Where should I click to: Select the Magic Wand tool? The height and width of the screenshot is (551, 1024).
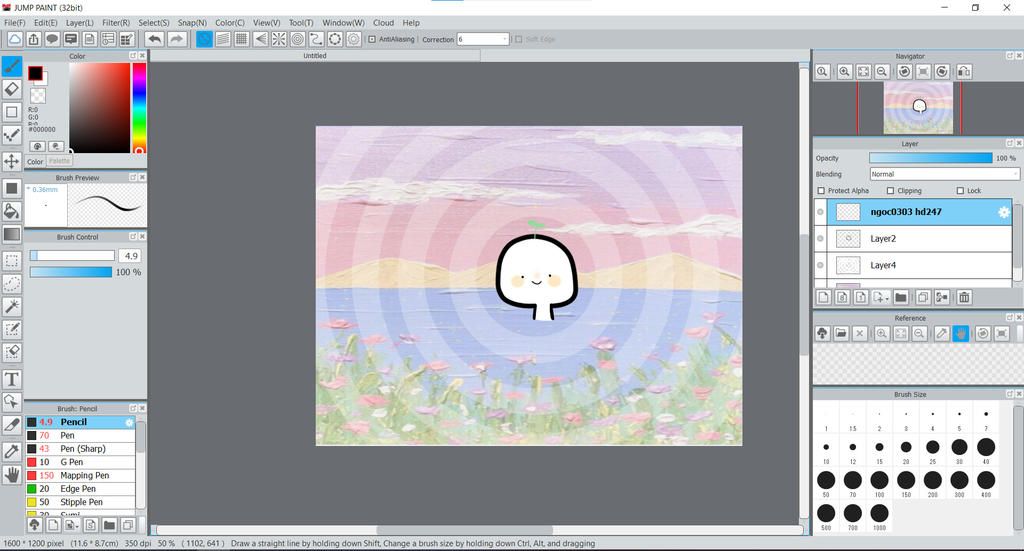coord(12,306)
